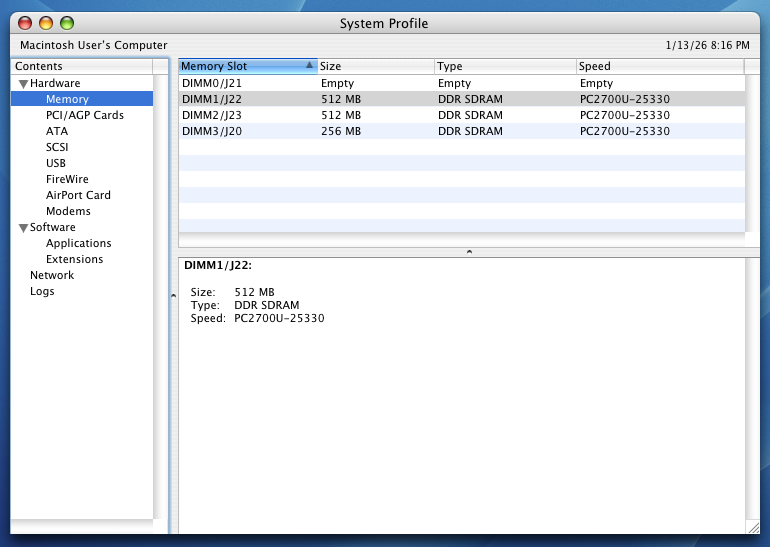Image resolution: width=770 pixels, height=547 pixels.
Task: Select Extensions under Software
Action: click(x=74, y=259)
